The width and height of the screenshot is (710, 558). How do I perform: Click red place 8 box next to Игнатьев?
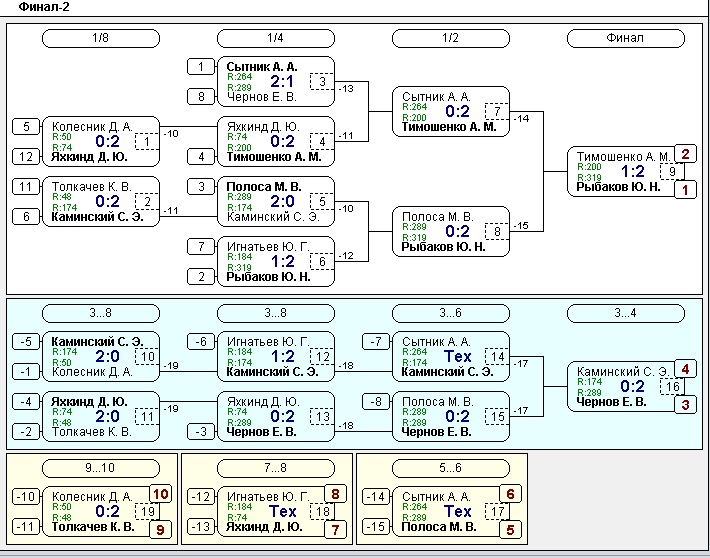click(x=335, y=494)
